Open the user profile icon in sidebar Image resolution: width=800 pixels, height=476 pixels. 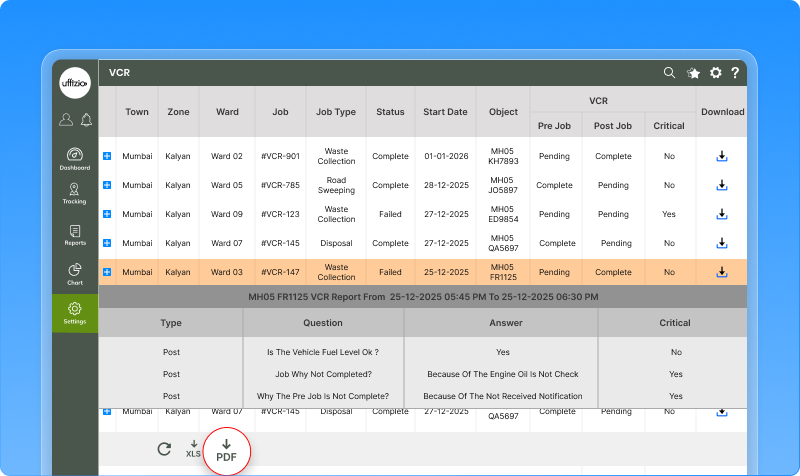point(66,120)
